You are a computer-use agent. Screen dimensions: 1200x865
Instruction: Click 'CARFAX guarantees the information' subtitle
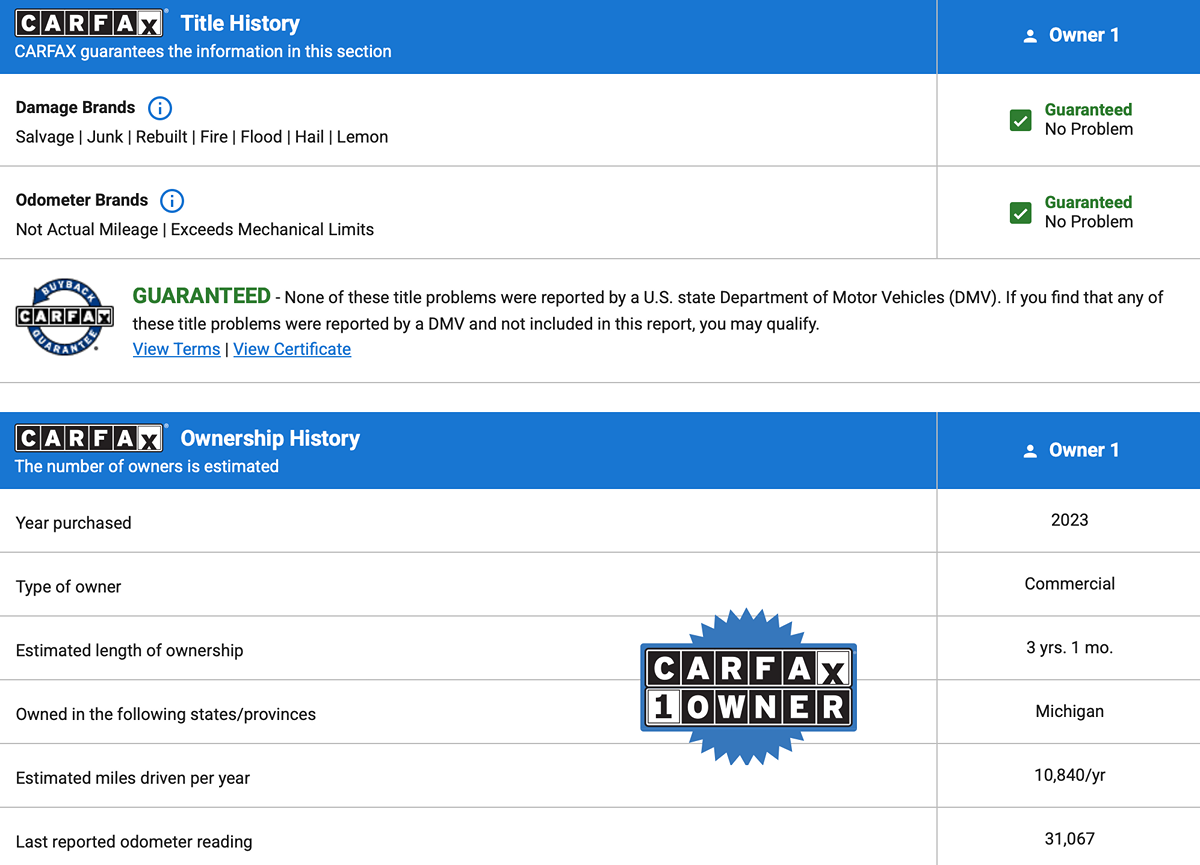203,51
